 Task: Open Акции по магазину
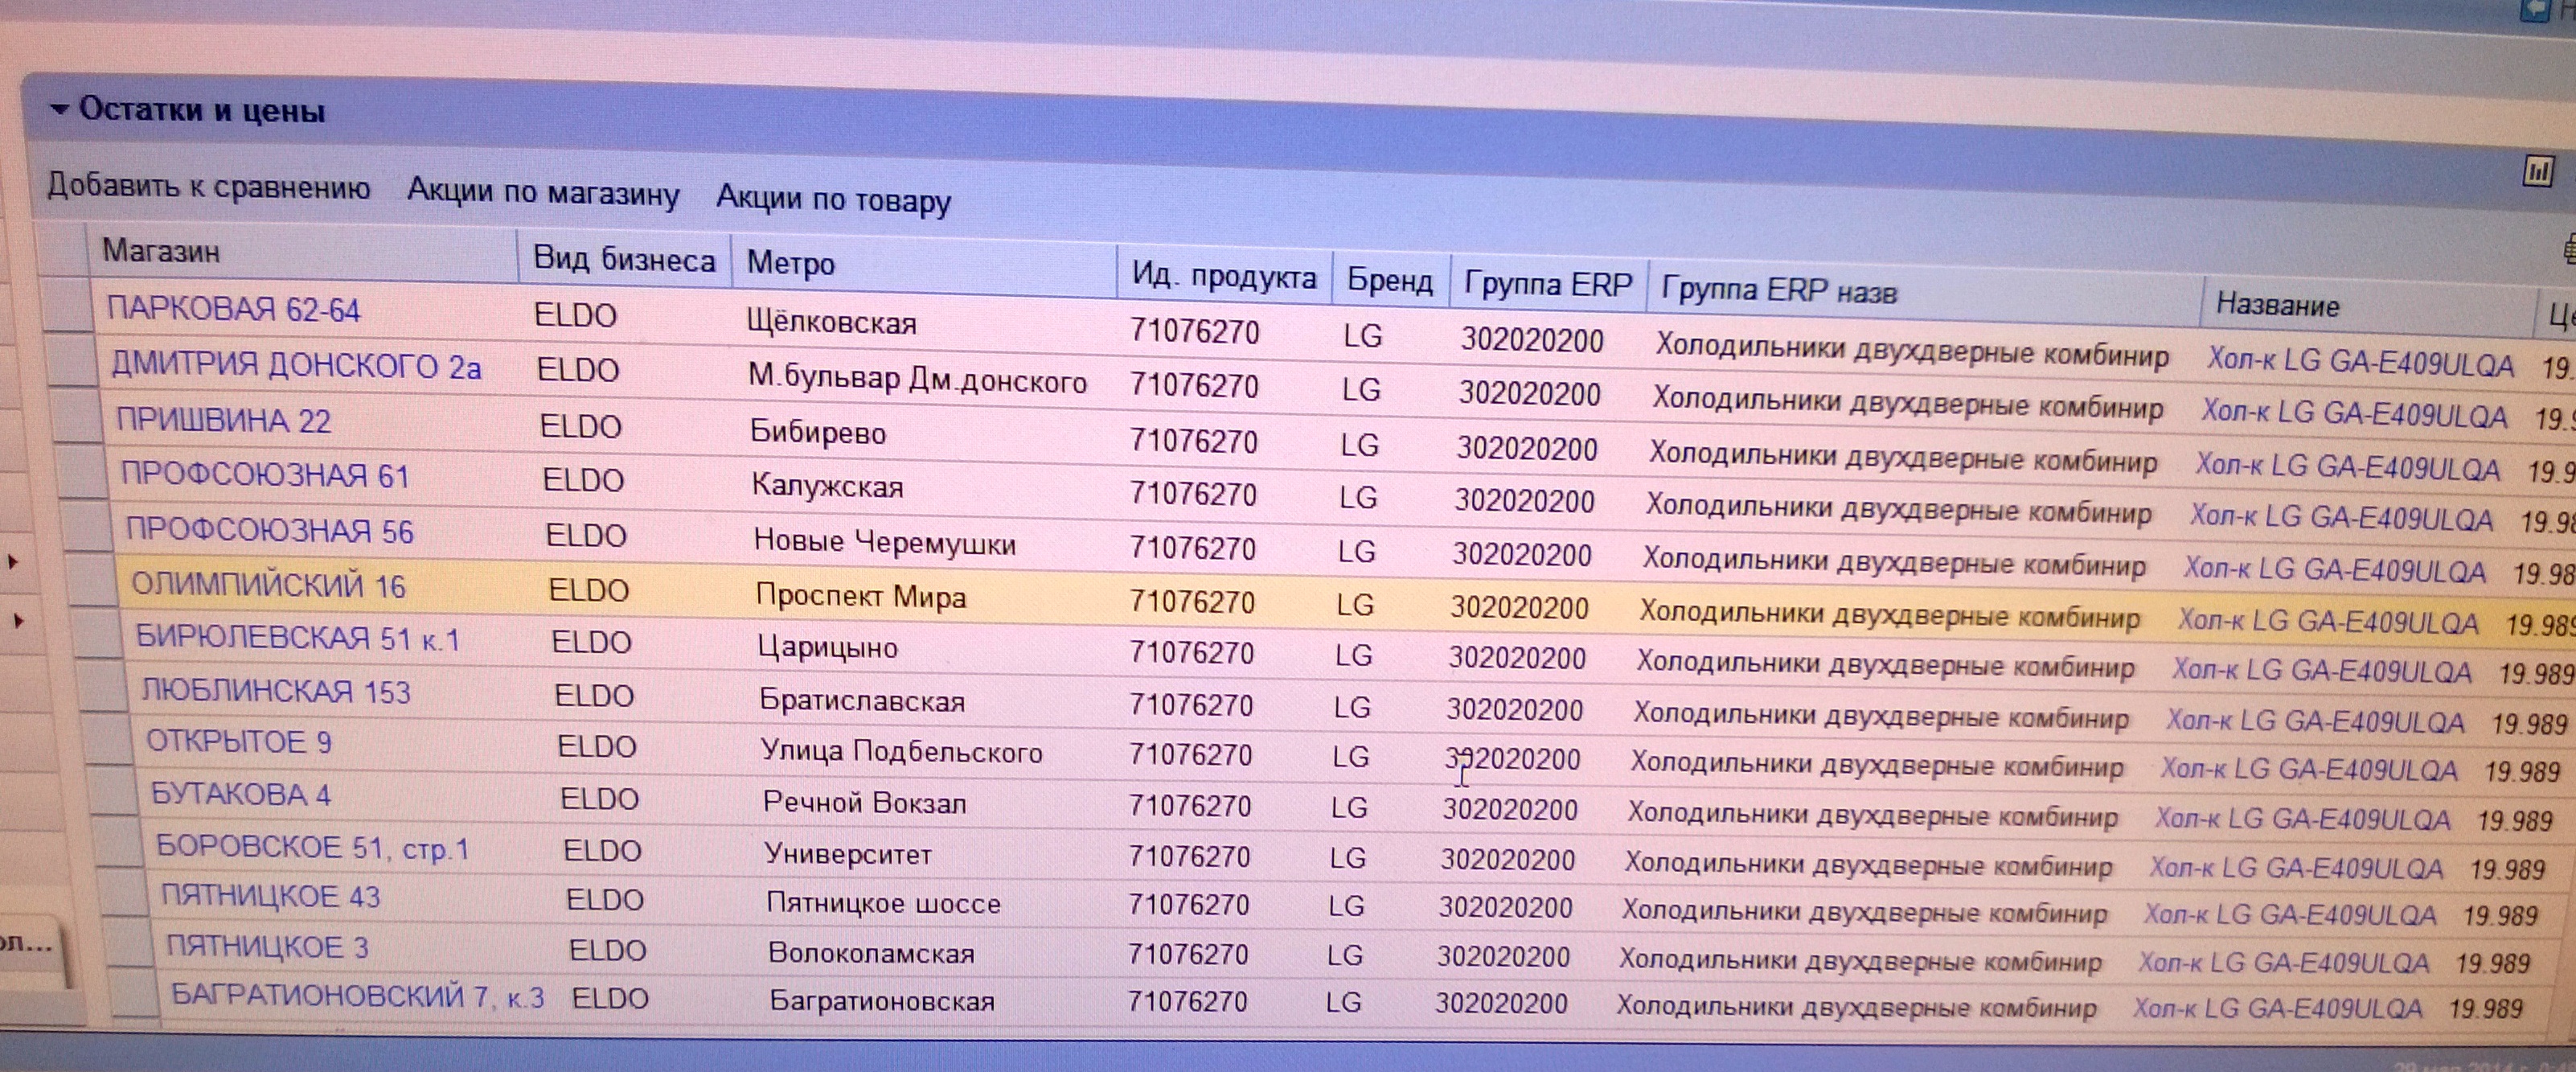click(x=543, y=193)
